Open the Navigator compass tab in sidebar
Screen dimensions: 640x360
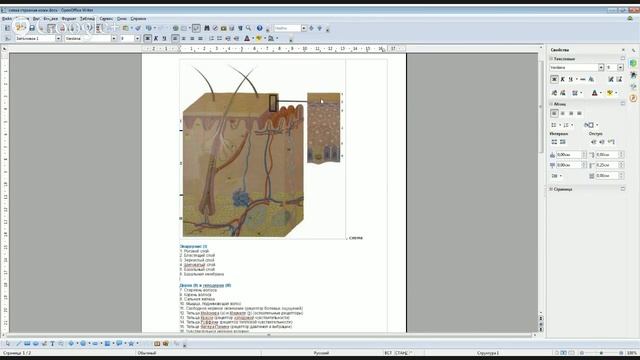point(633,98)
